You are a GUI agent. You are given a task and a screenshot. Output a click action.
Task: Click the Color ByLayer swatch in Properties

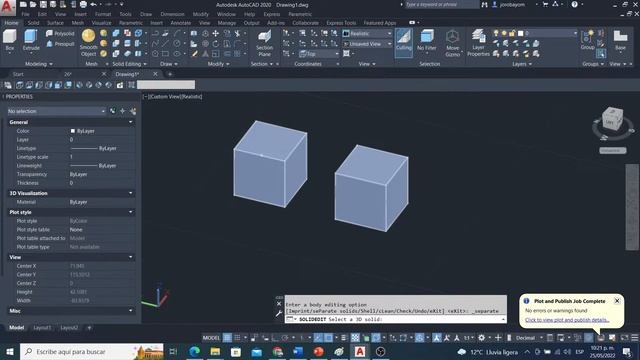pos(73,131)
